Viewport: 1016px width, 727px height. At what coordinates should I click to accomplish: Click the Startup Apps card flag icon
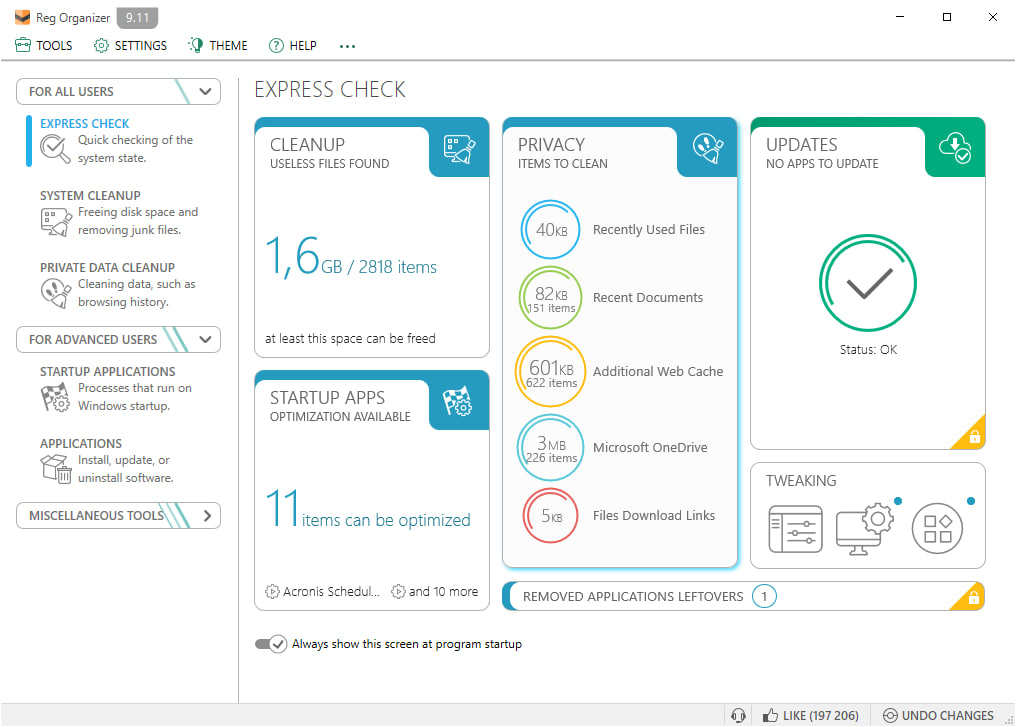click(x=458, y=401)
